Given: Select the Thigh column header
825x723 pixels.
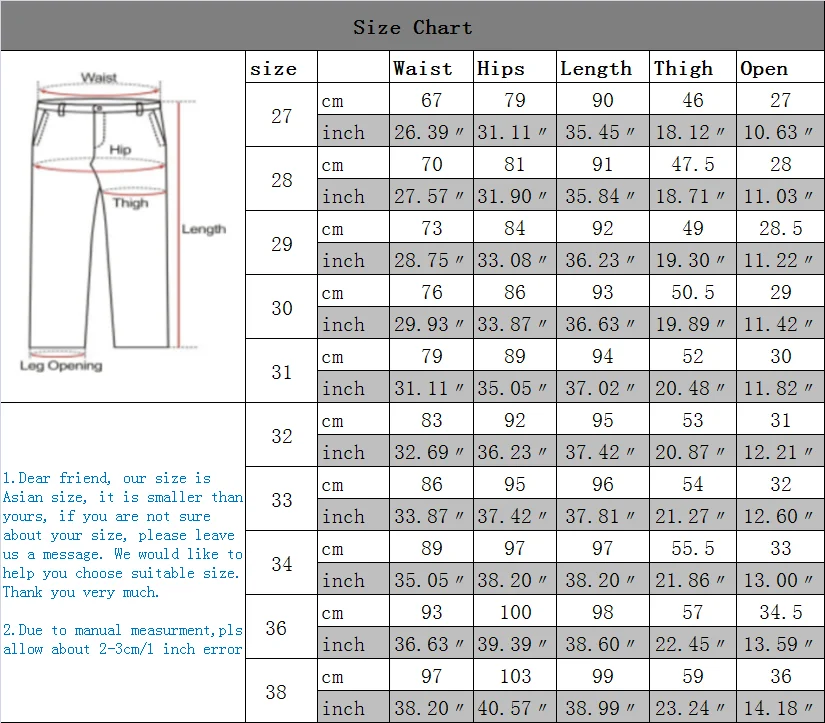Looking at the screenshot, I should click(x=693, y=67).
